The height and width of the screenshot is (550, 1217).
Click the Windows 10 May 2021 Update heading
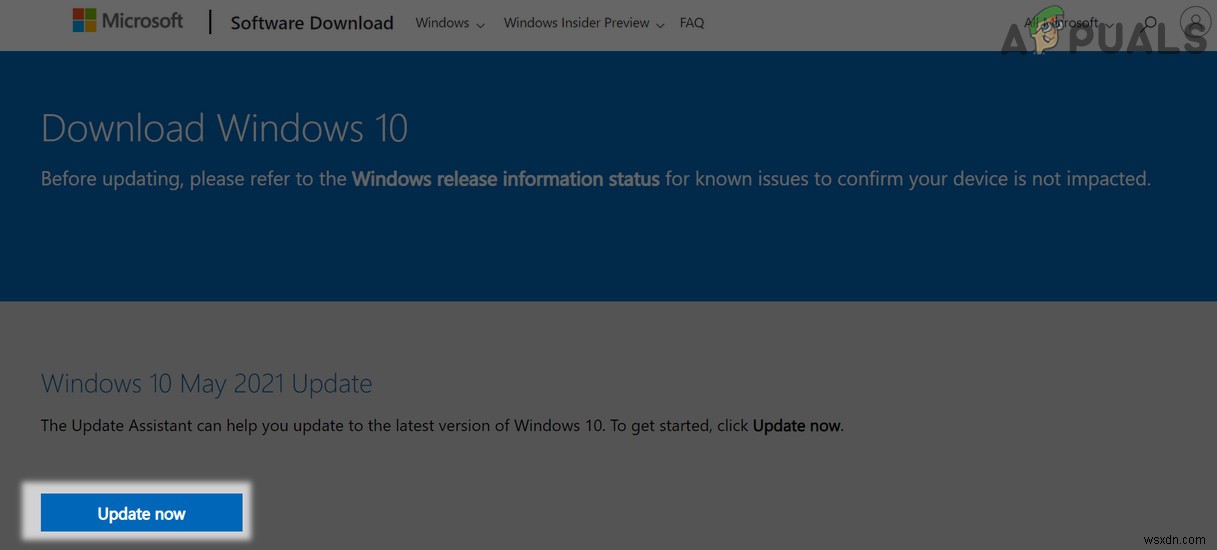click(206, 384)
